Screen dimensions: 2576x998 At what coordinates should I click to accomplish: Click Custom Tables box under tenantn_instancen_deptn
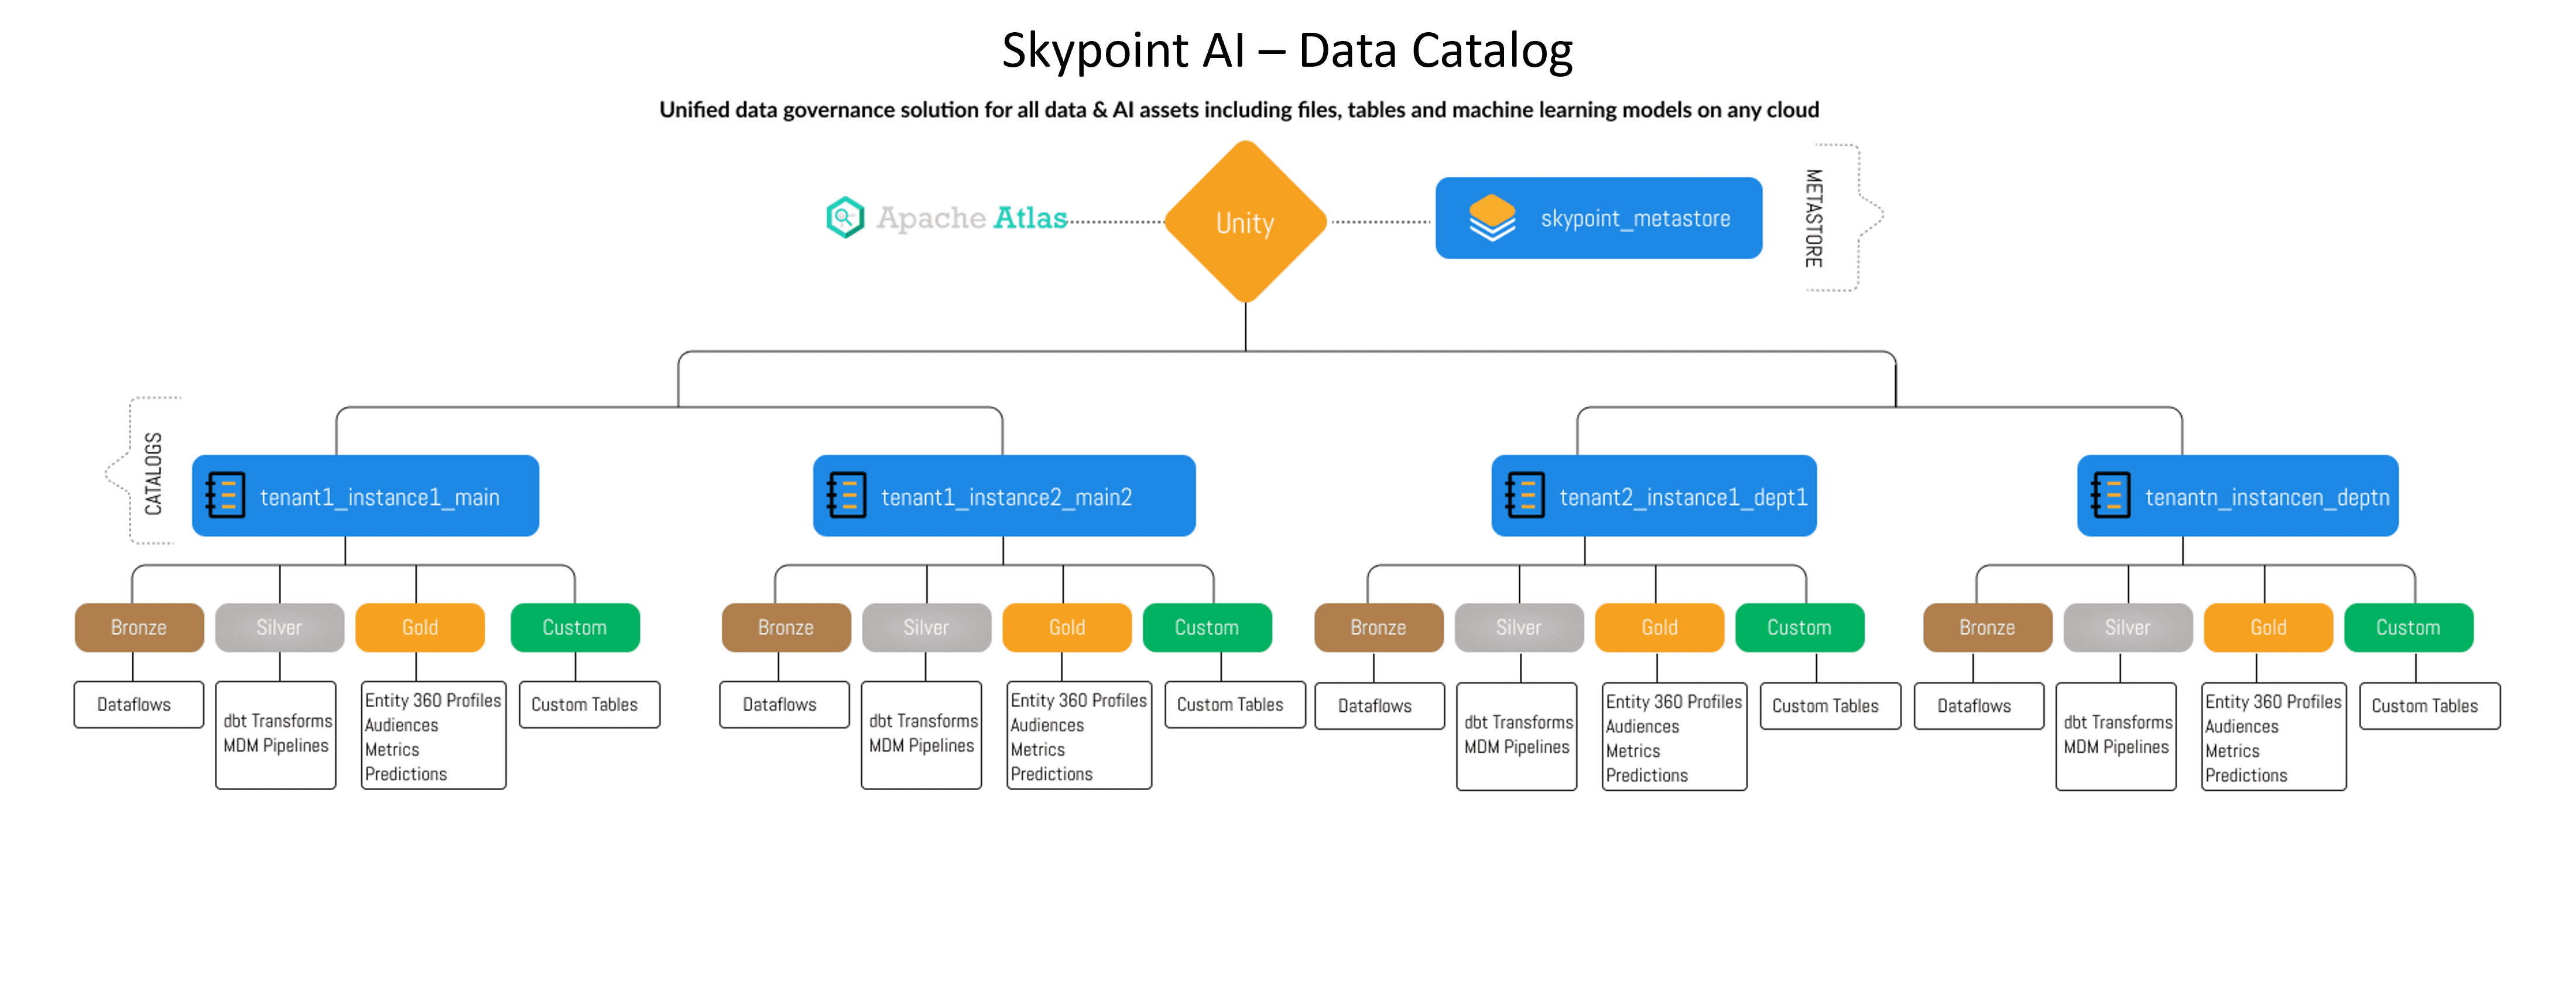[2430, 705]
